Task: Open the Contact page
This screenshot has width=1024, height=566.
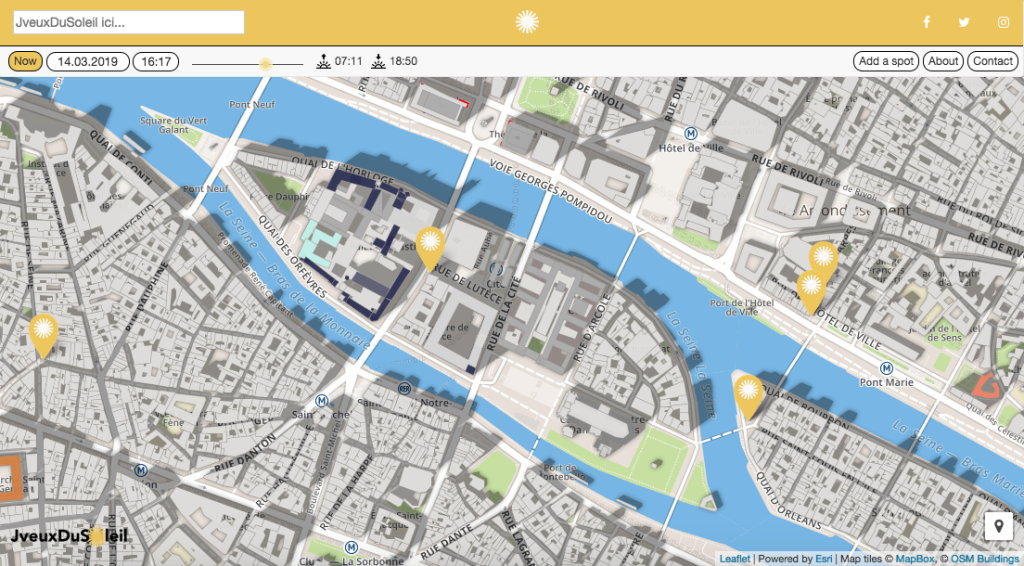Action: point(993,61)
